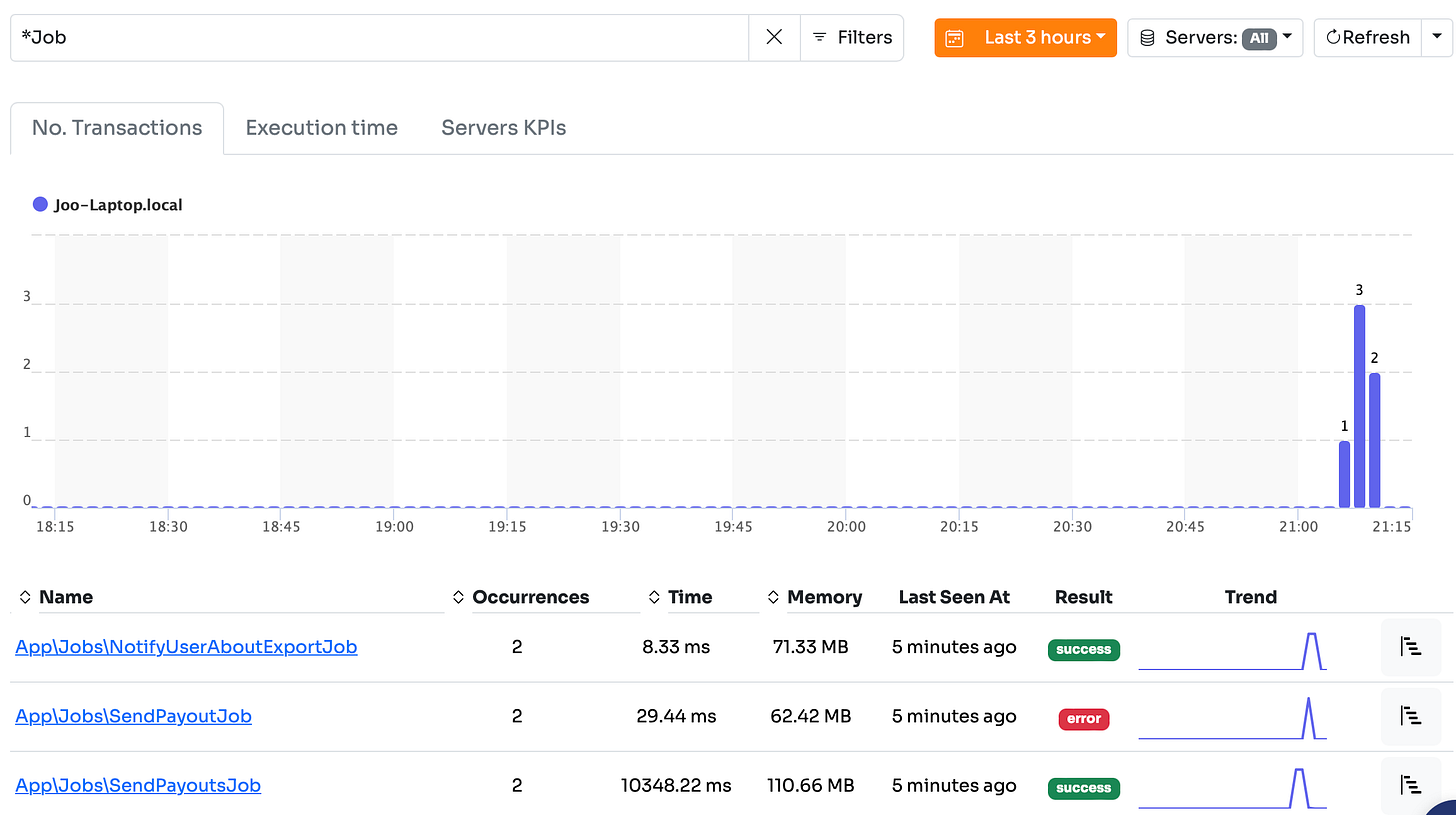Screen dimensions: 1456x815
Task: Click the database icon beside Servers
Action: coord(1148,38)
